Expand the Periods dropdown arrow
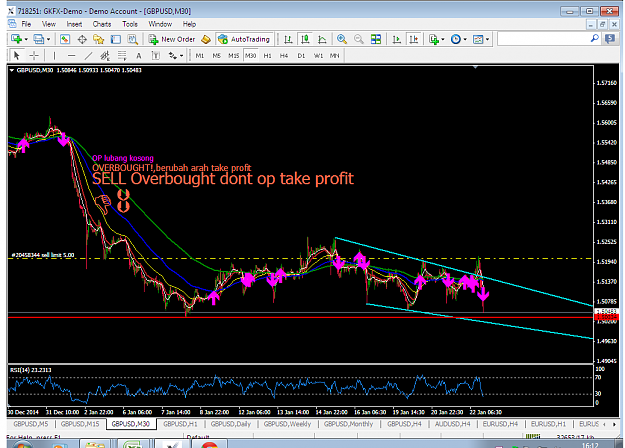Viewport: 625px width, 448px height. coord(465,39)
